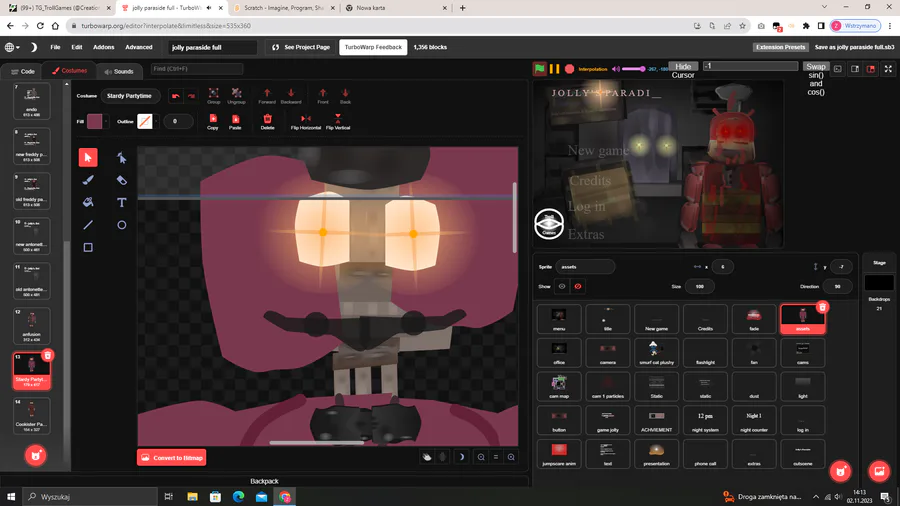The image size is (900, 506).
Task: Switch to small stage layout
Action: pos(855,69)
